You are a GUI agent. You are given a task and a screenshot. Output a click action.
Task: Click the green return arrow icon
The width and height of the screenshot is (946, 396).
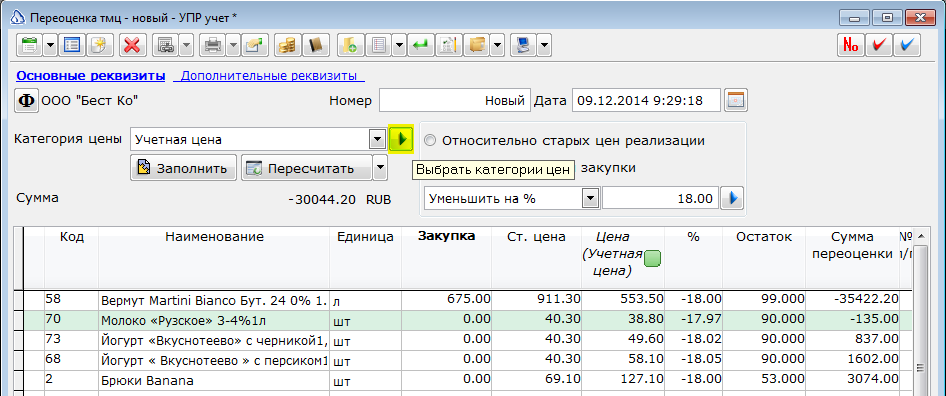(421, 45)
